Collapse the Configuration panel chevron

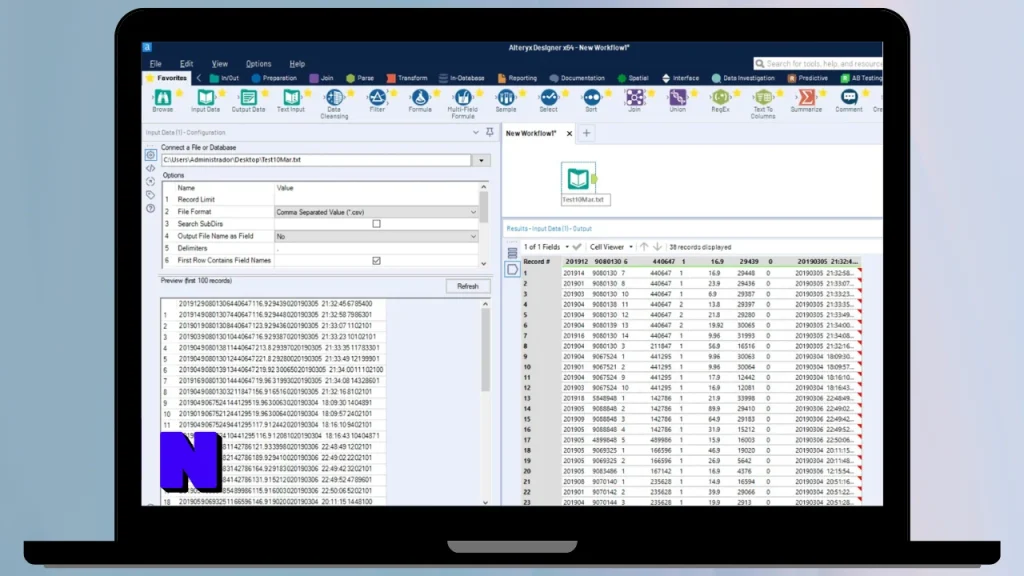[x=475, y=133]
